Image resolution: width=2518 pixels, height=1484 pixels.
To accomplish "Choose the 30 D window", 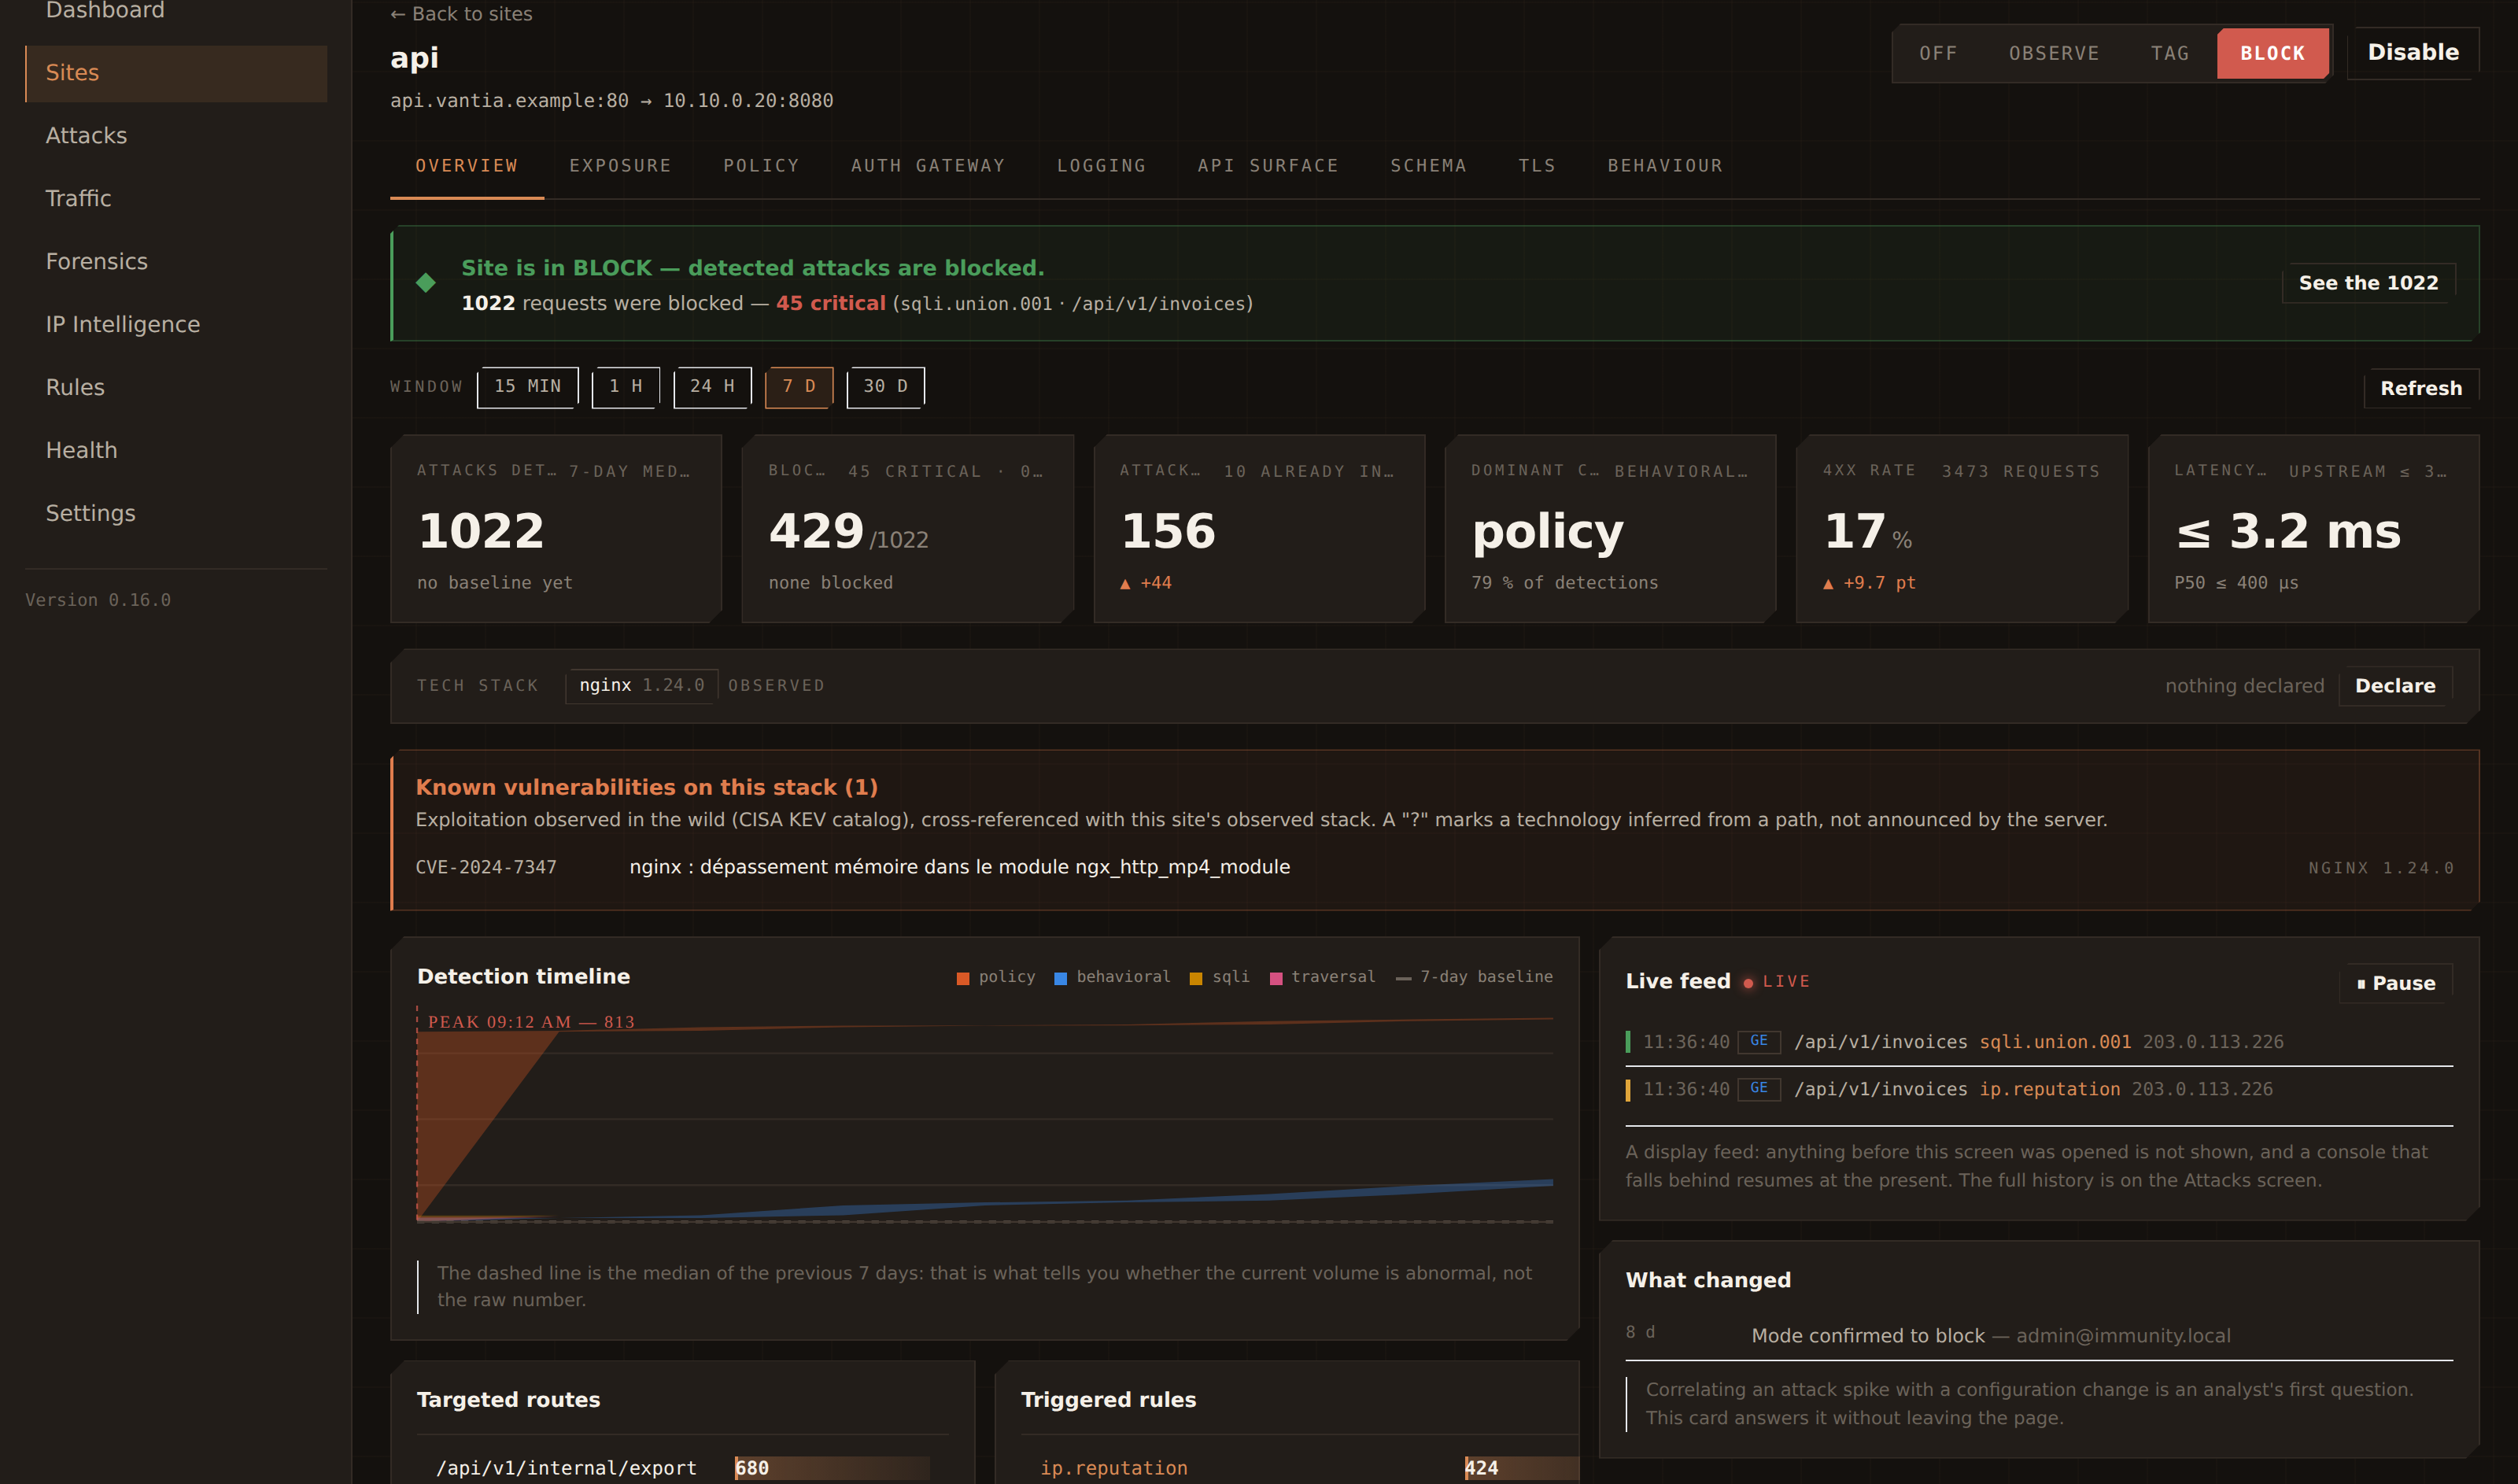I will [885, 387].
